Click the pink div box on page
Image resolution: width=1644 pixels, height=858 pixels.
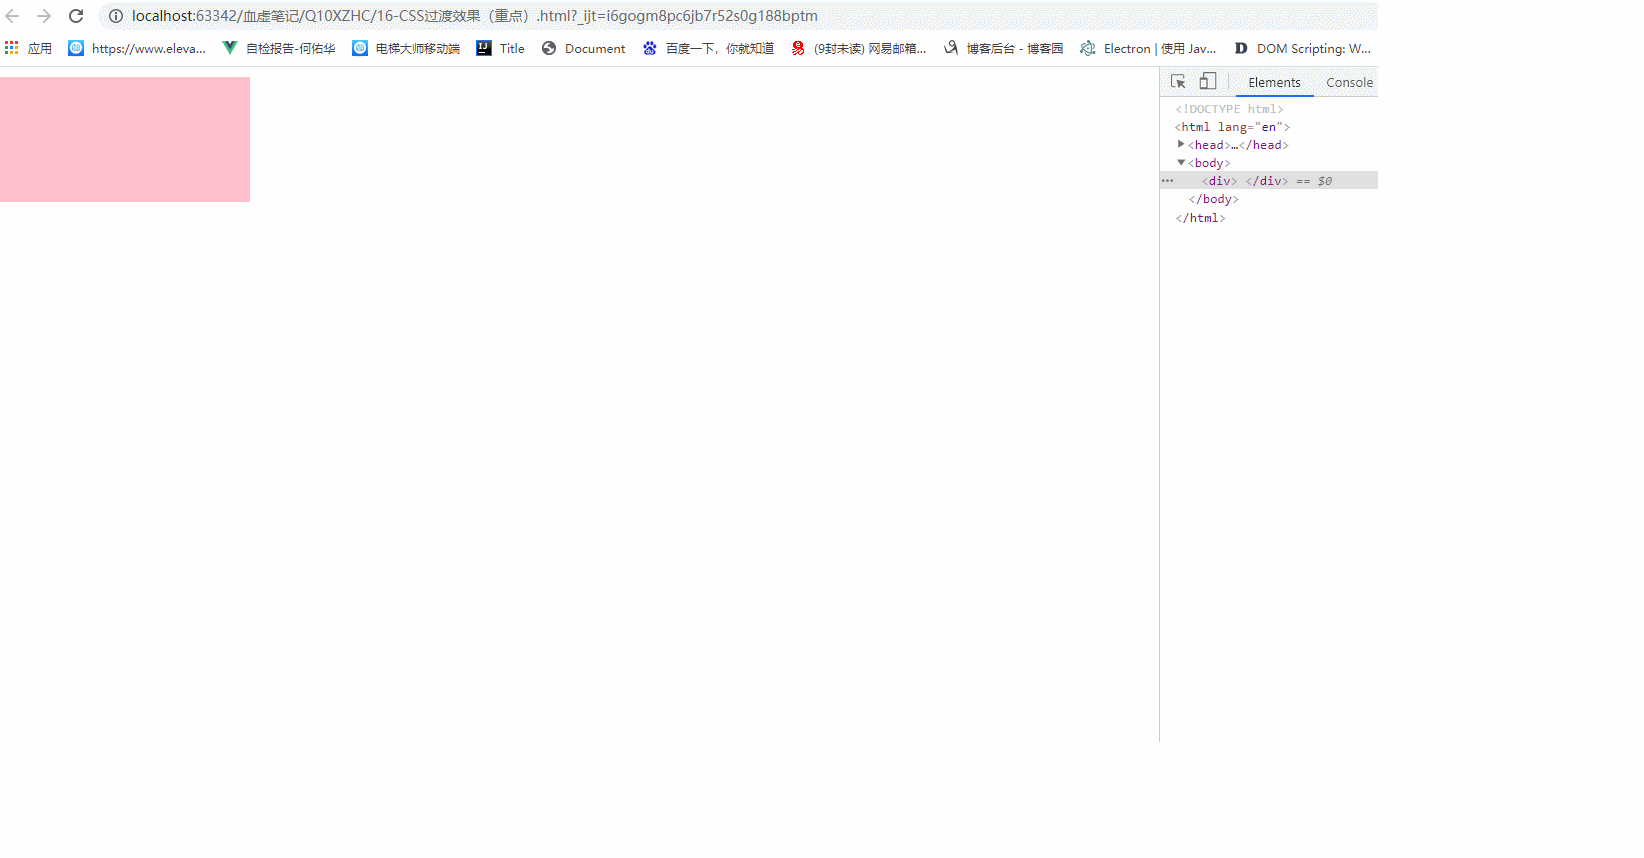(x=125, y=139)
